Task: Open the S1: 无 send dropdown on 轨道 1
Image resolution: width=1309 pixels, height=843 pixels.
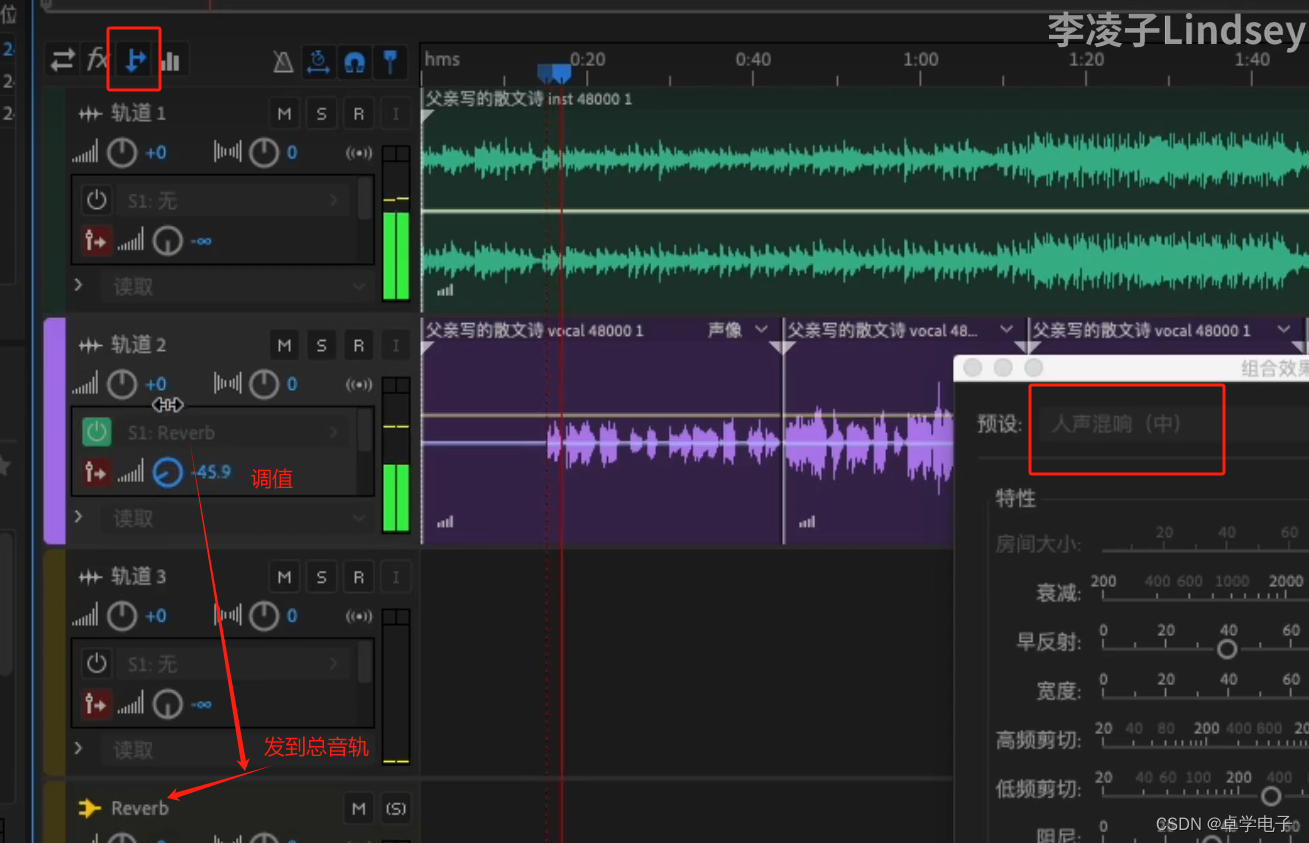Action: coord(233,201)
